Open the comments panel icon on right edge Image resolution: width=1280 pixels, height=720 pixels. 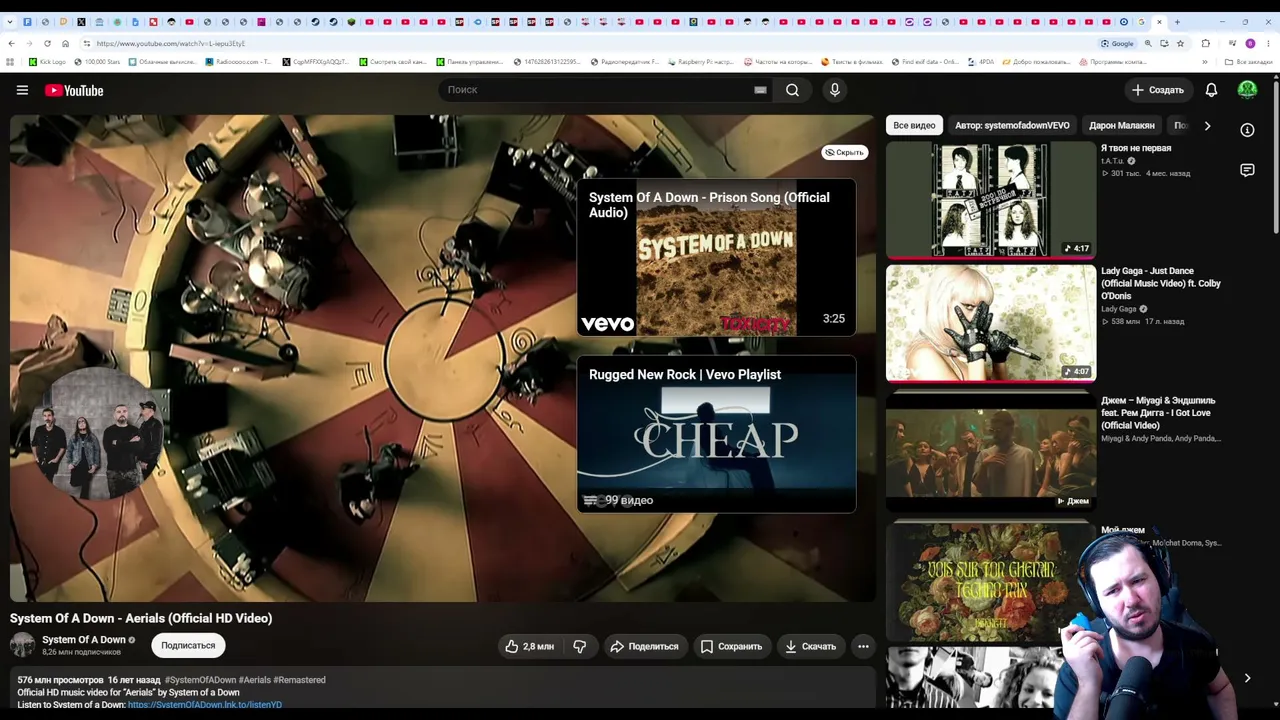coord(1247,171)
